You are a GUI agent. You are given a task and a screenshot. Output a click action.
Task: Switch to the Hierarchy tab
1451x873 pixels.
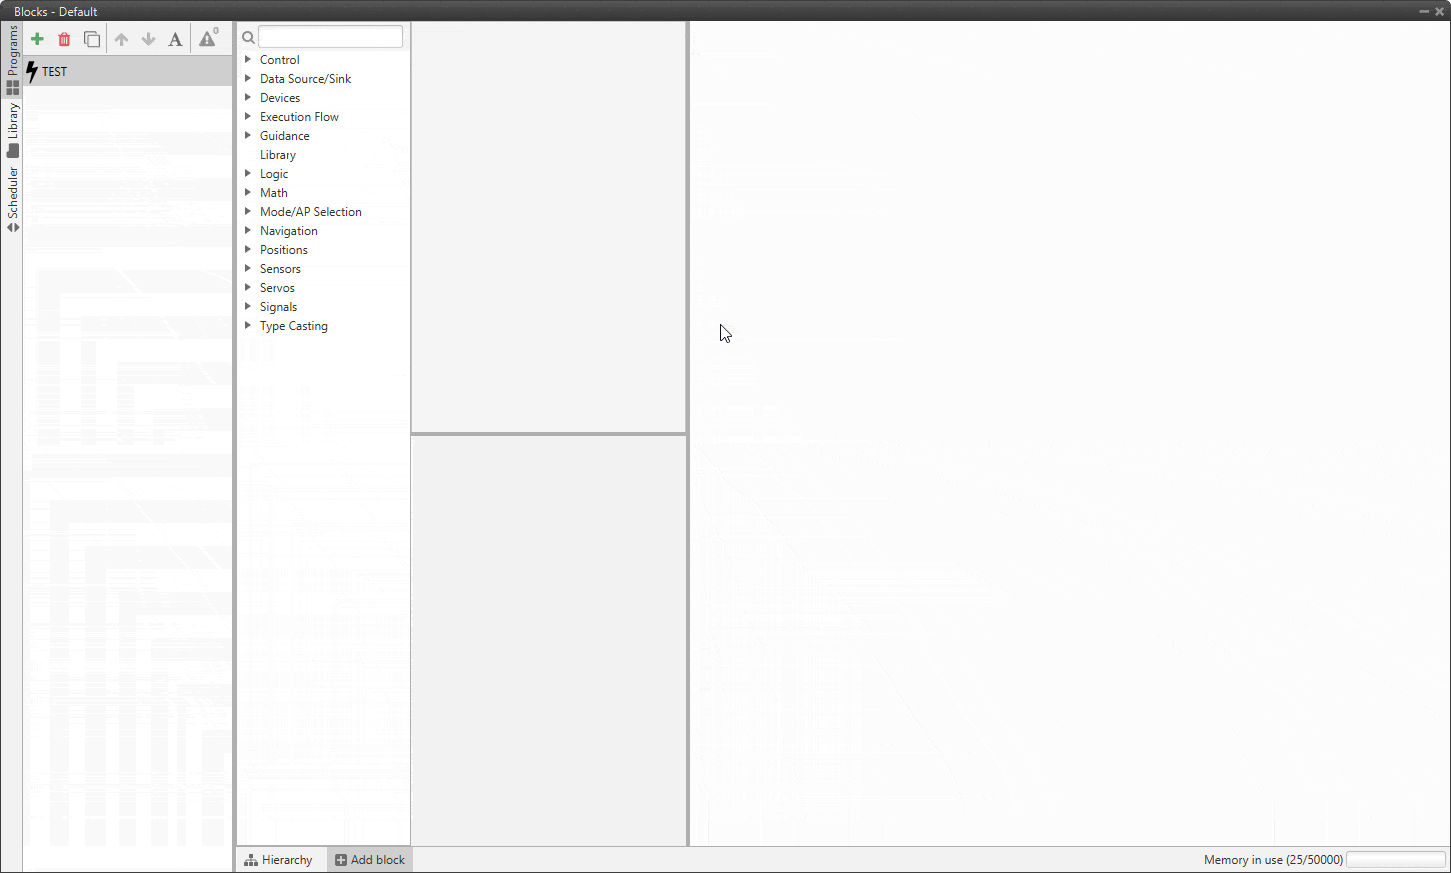(x=279, y=860)
